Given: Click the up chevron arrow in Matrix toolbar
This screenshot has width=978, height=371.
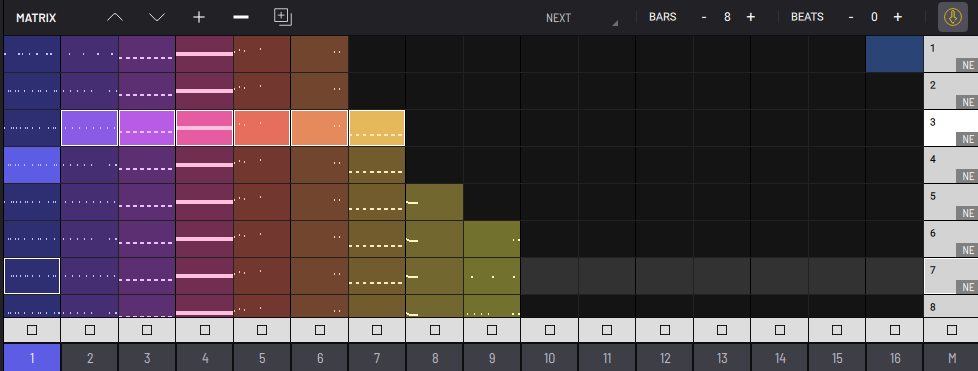Looking at the screenshot, I should (115, 17).
